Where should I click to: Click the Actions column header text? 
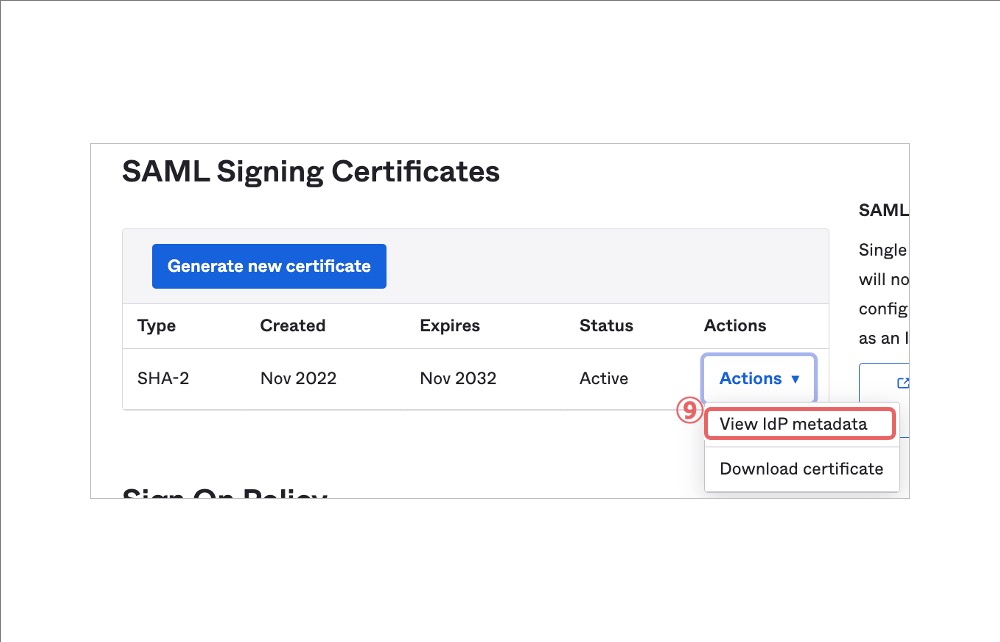[x=735, y=325]
